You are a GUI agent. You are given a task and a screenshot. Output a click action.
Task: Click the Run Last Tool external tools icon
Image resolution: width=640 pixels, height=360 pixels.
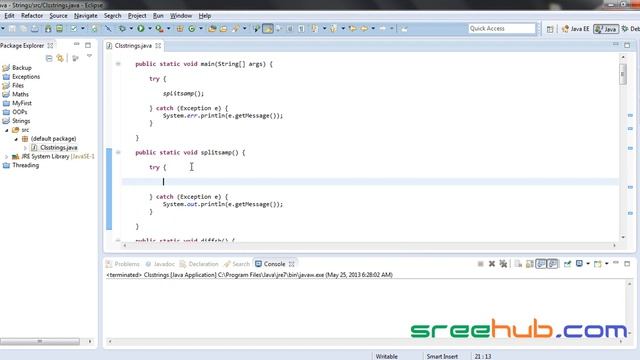click(159, 28)
